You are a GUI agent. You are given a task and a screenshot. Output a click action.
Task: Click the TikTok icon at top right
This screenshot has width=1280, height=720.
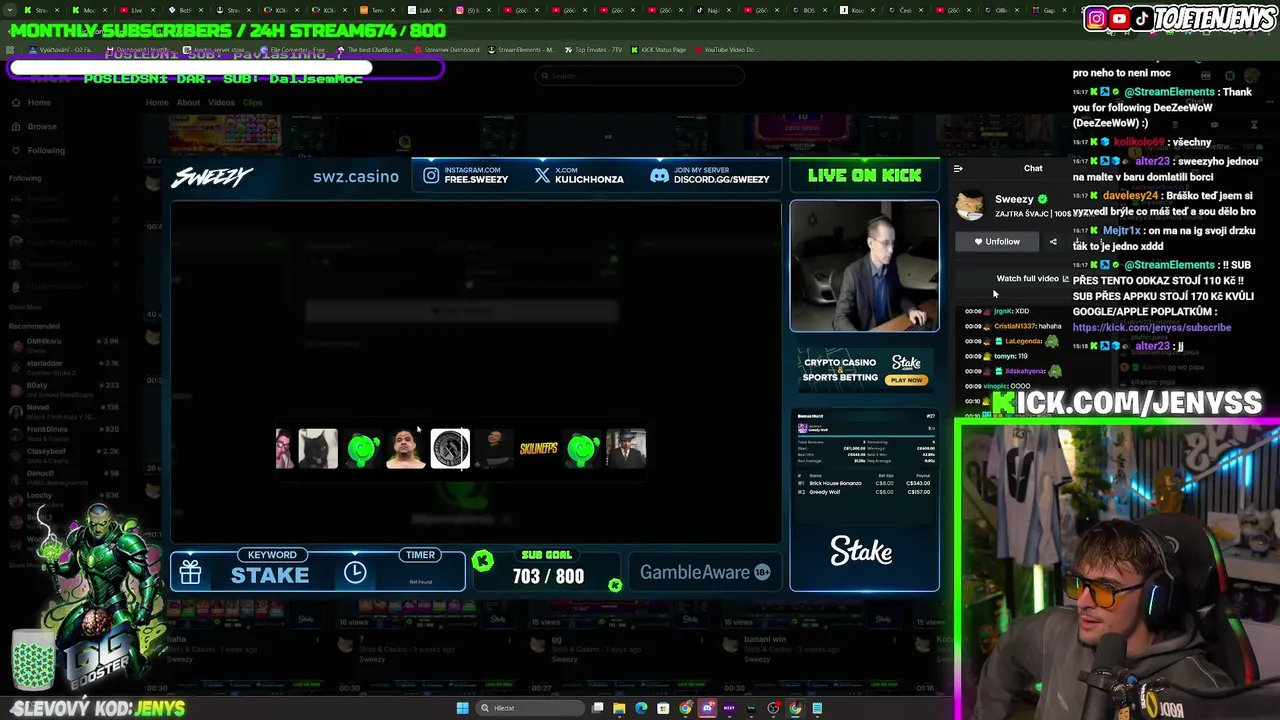pyautogui.click(x=1141, y=18)
